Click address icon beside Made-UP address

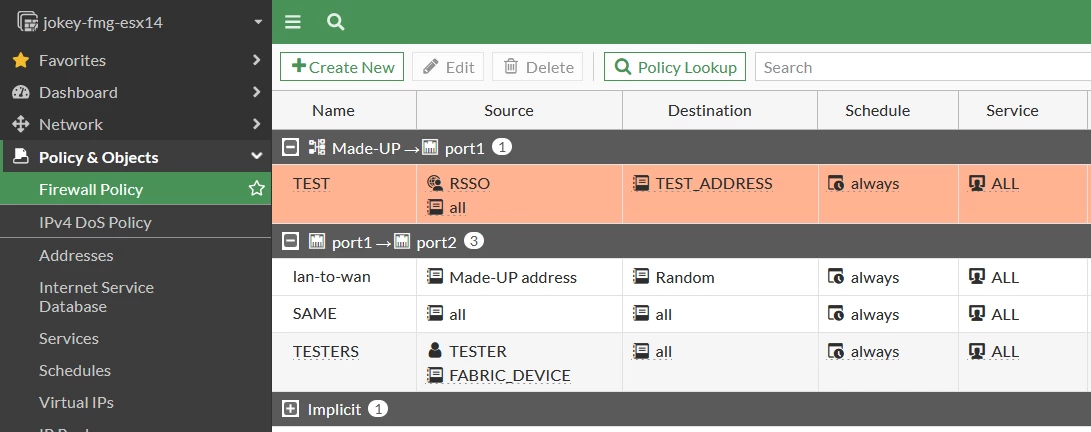435,276
